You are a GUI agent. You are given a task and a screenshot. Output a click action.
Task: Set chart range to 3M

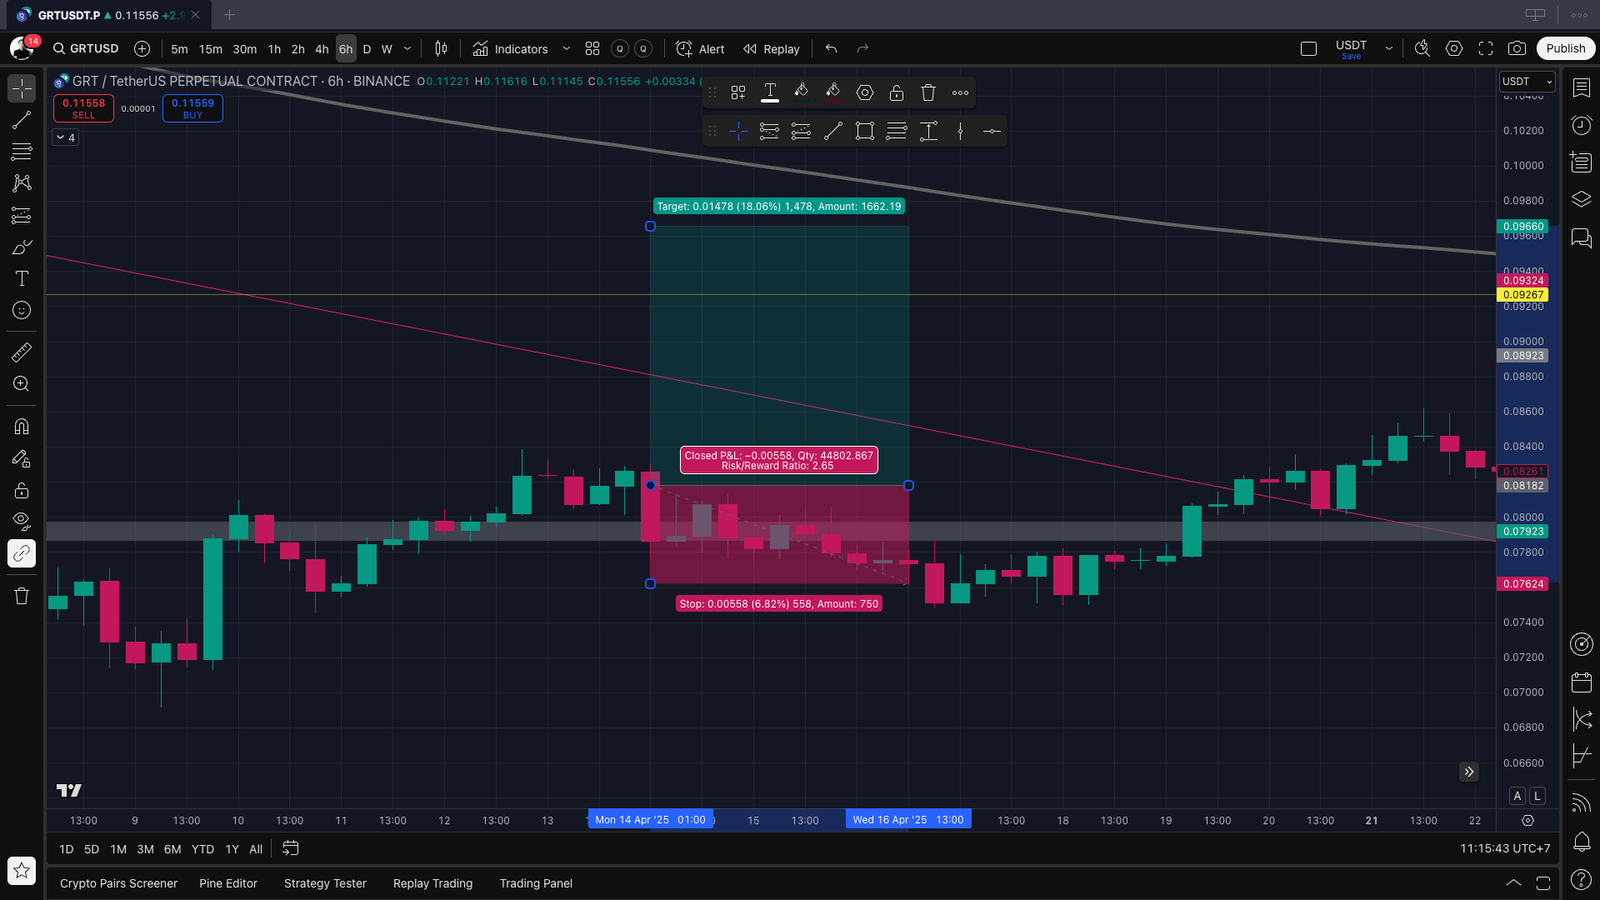pos(145,849)
